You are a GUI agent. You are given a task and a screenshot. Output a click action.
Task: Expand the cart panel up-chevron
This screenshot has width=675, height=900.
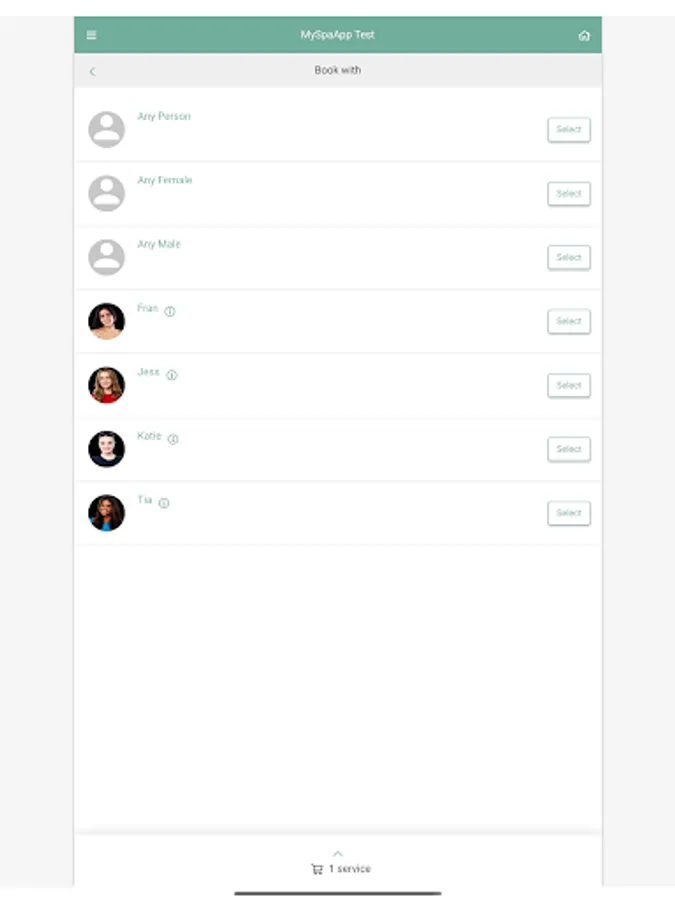click(338, 853)
